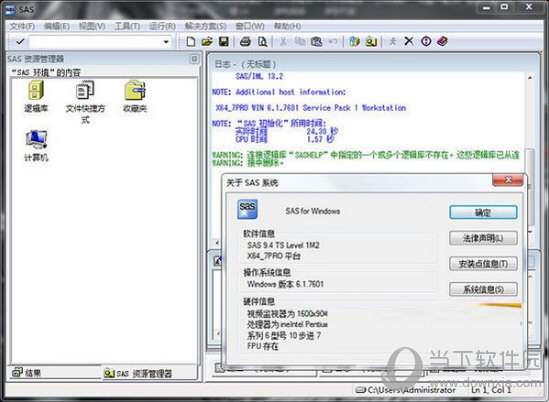Click the SAS Explorer toolbar icon

tap(371, 42)
